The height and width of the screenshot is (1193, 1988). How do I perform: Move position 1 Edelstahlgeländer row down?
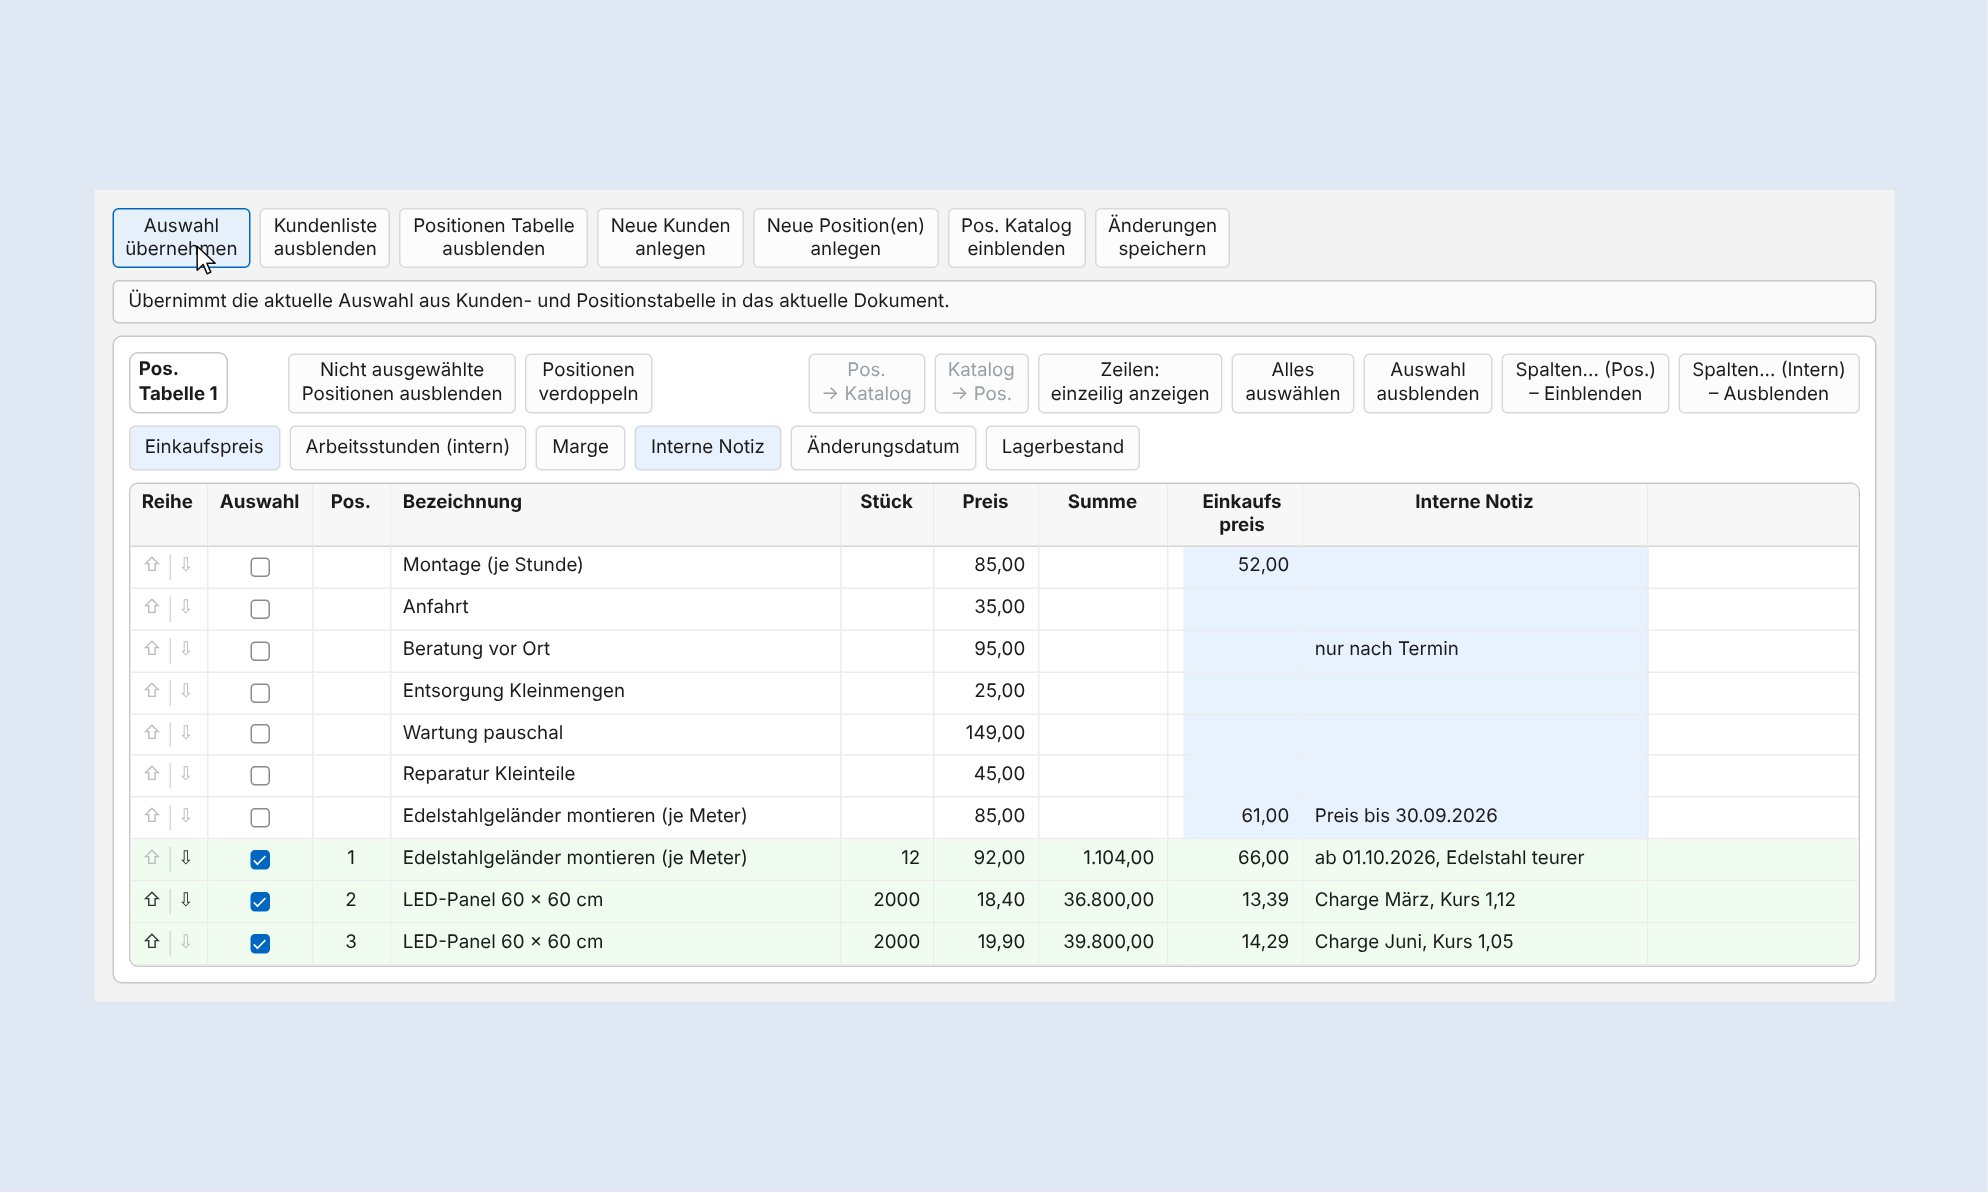(186, 858)
